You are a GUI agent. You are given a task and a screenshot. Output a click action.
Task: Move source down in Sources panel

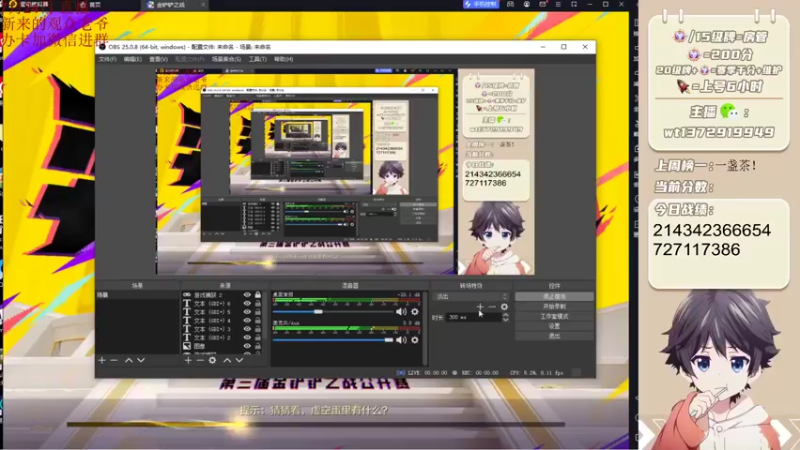pos(239,360)
